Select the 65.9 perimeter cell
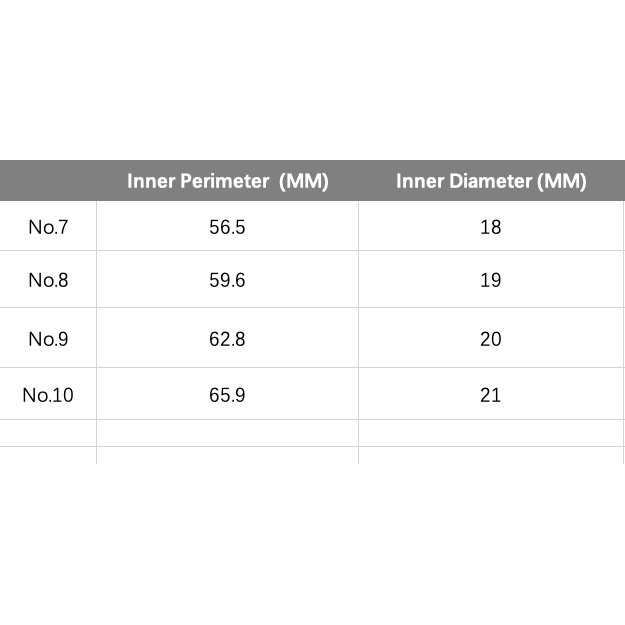The height and width of the screenshot is (625, 625). 227,395
